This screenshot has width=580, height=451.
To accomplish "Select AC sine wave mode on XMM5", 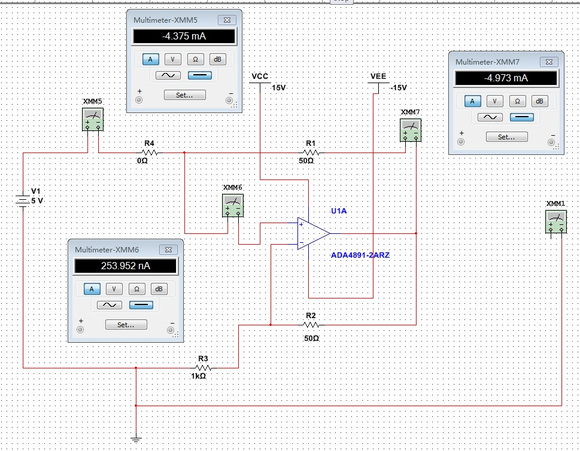I will tap(168, 75).
